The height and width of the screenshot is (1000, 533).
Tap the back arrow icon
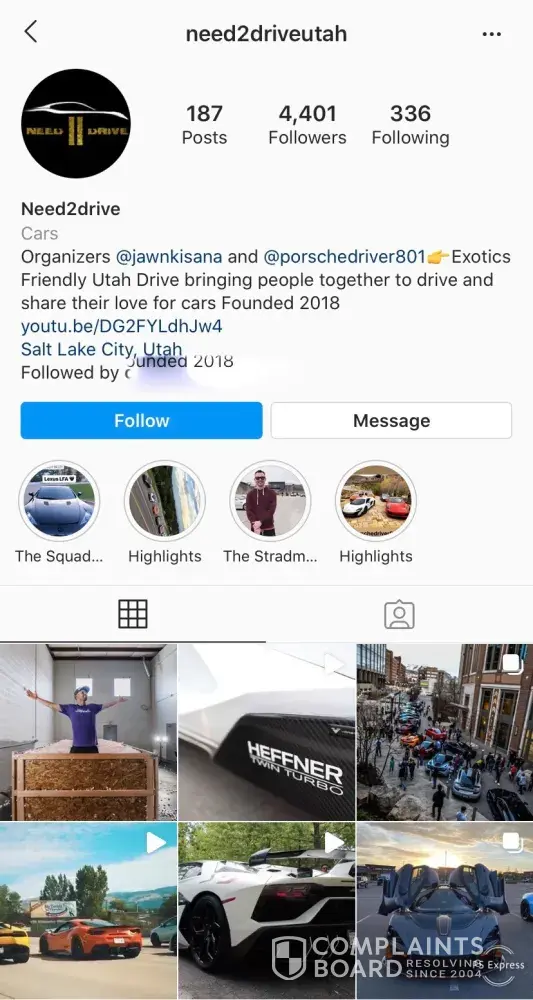coord(30,31)
